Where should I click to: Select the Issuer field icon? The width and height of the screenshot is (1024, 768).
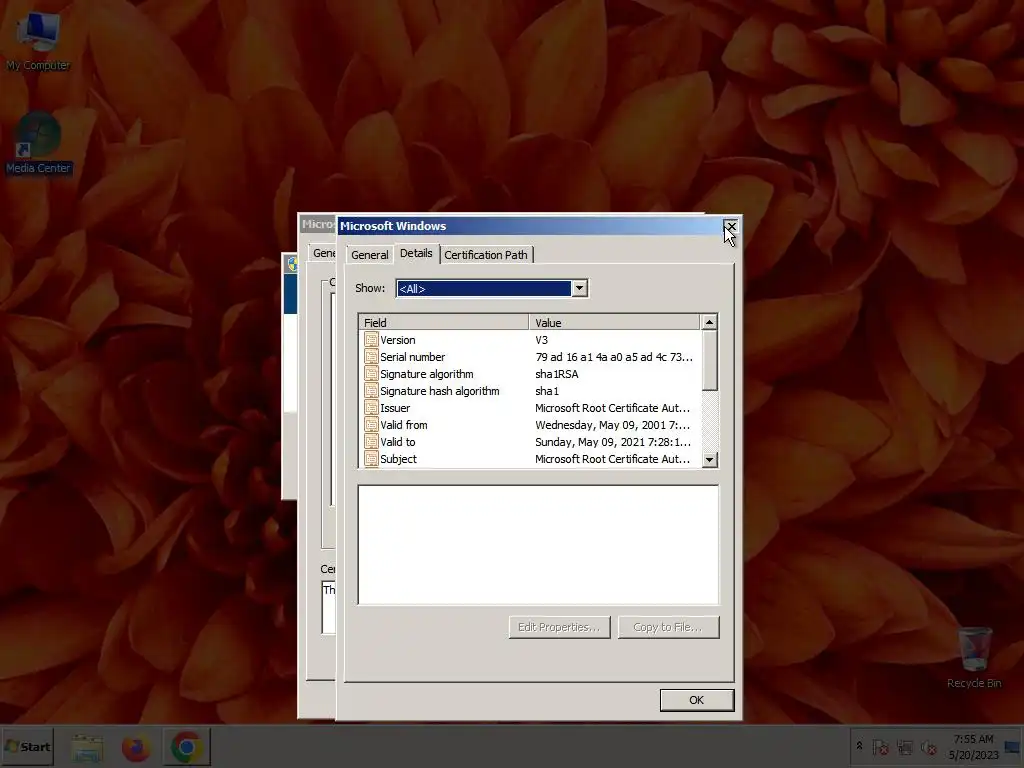point(371,408)
